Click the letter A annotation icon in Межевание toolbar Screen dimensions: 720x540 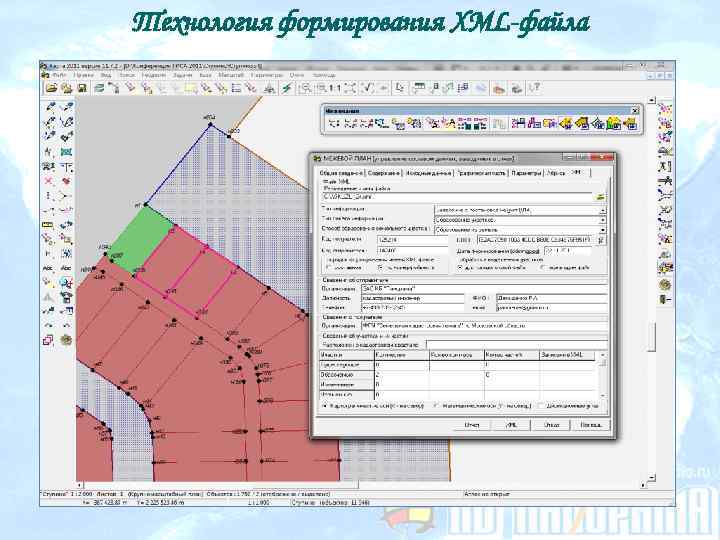coord(450,123)
